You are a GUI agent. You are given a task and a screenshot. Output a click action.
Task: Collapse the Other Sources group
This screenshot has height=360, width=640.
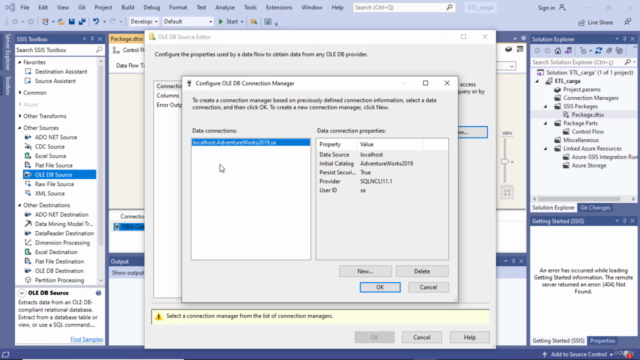pos(20,128)
